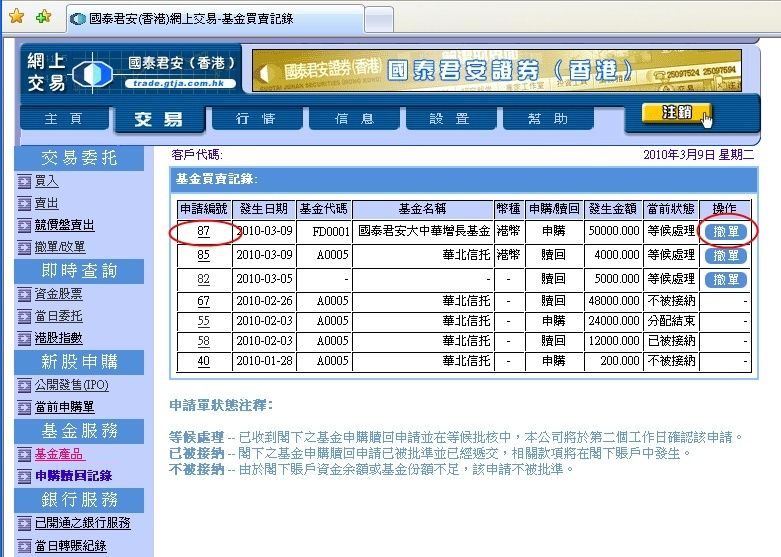Open application number 85 link

(203, 255)
